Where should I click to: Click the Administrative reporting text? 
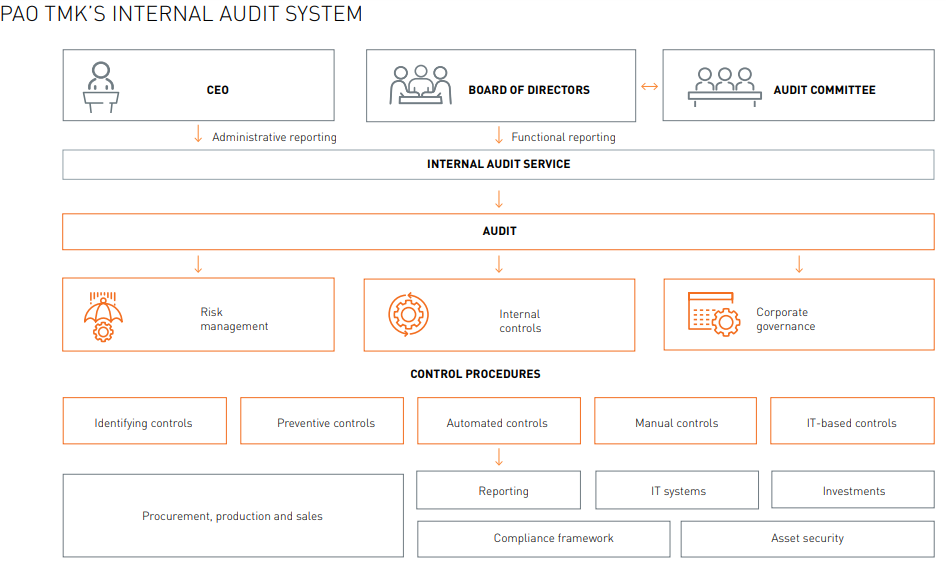275,137
